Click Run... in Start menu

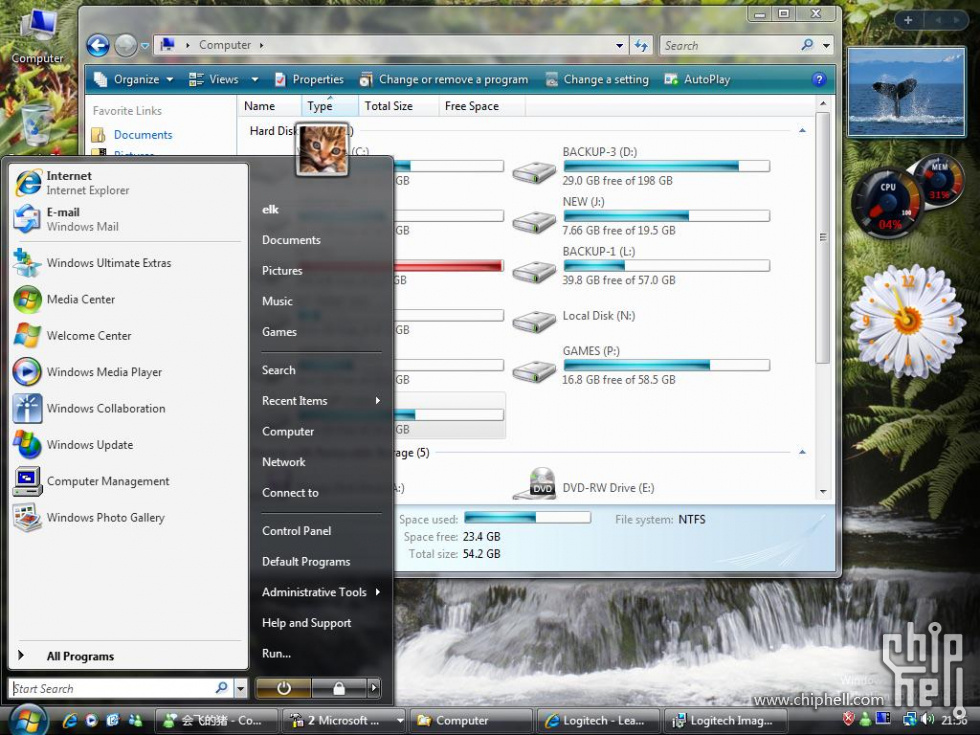click(x=276, y=653)
